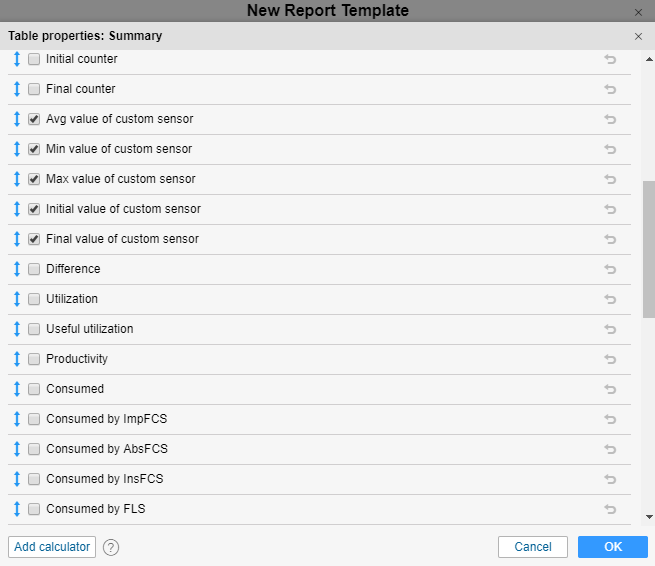Click the scrollbar down arrow
Screen dimensions: 655x566
tap(649, 517)
